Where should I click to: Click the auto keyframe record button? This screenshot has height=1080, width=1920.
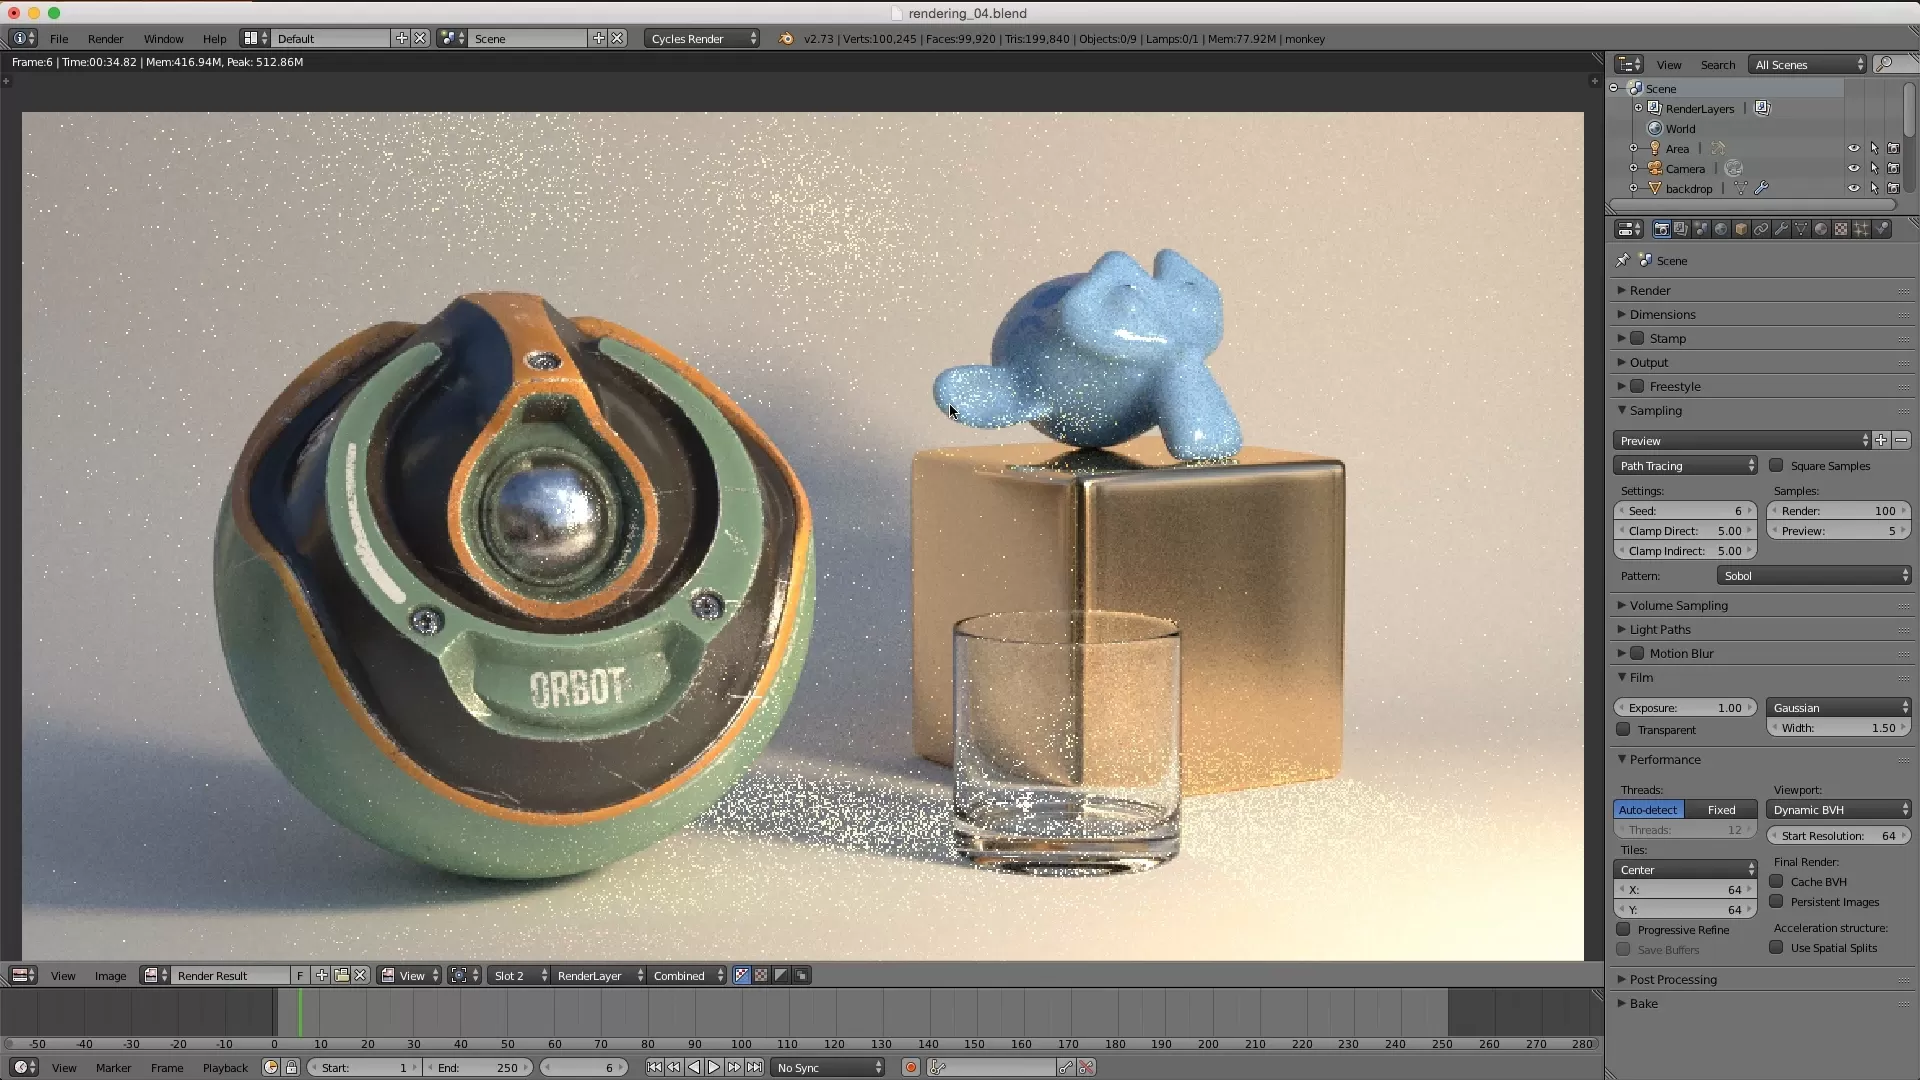coord(910,1067)
